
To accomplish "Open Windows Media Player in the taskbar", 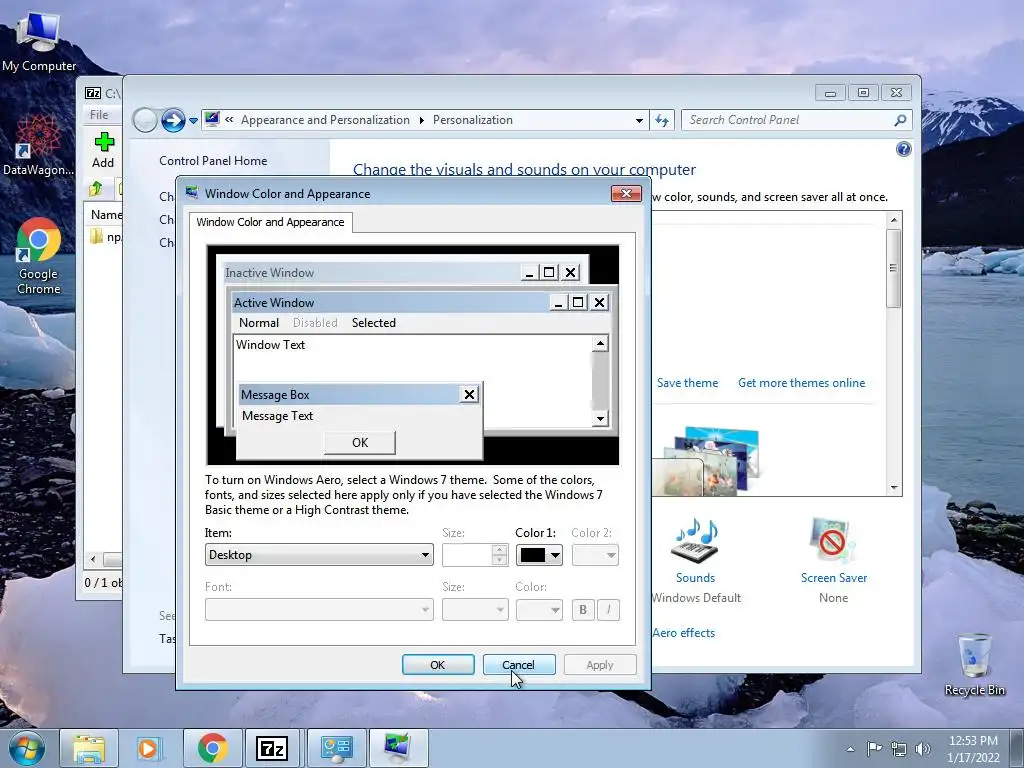I will (150, 748).
